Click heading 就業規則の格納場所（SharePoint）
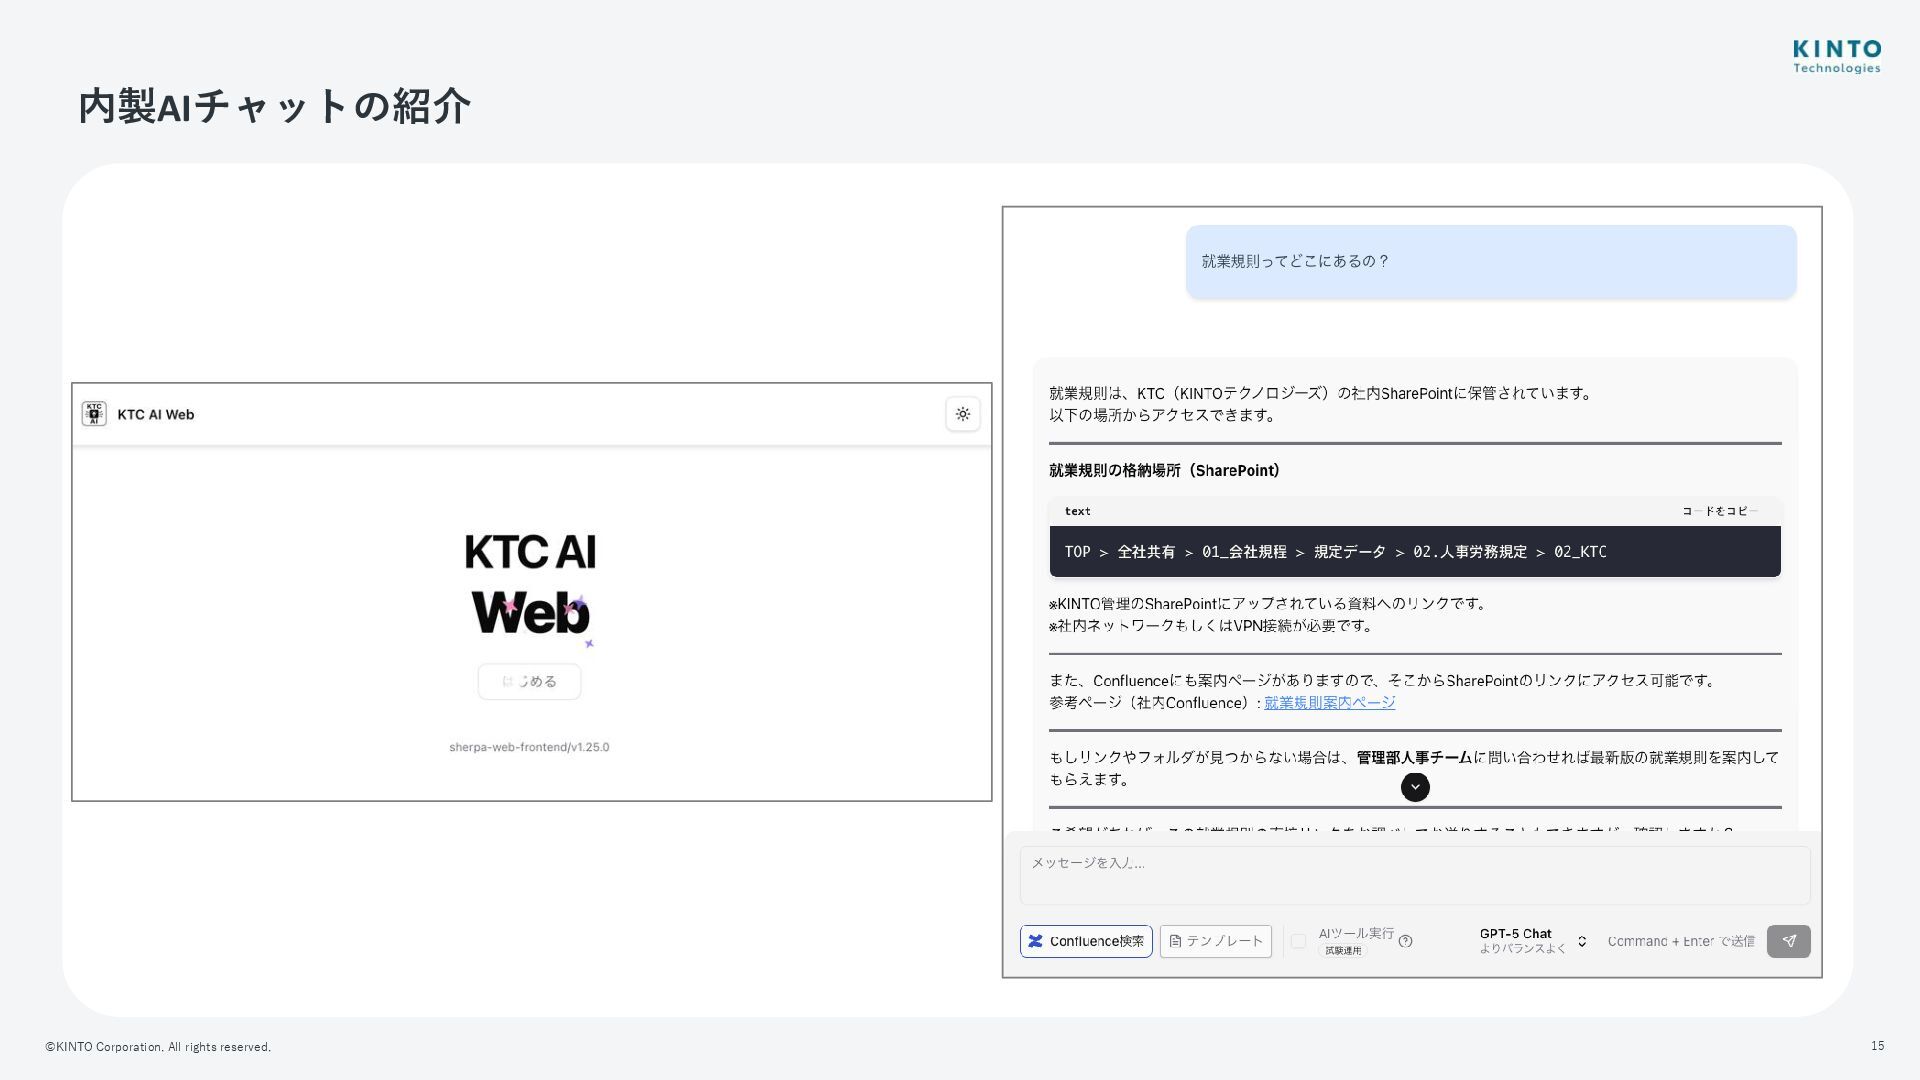Screen dimensions: 1920x1080 1164,471
